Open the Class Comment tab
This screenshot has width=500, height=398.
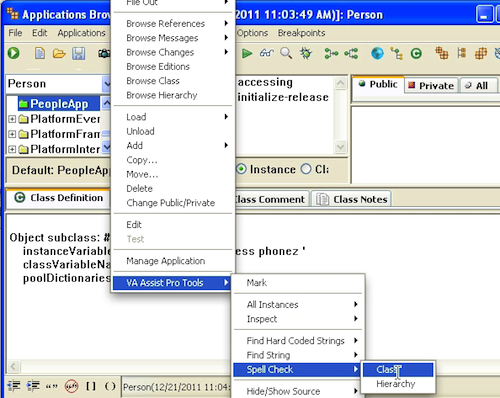[x=271, y=199]
